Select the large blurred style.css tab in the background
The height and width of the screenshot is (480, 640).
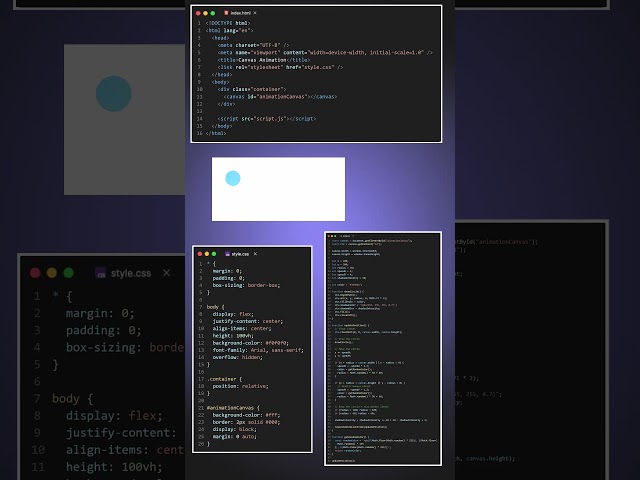click(131, 273)
